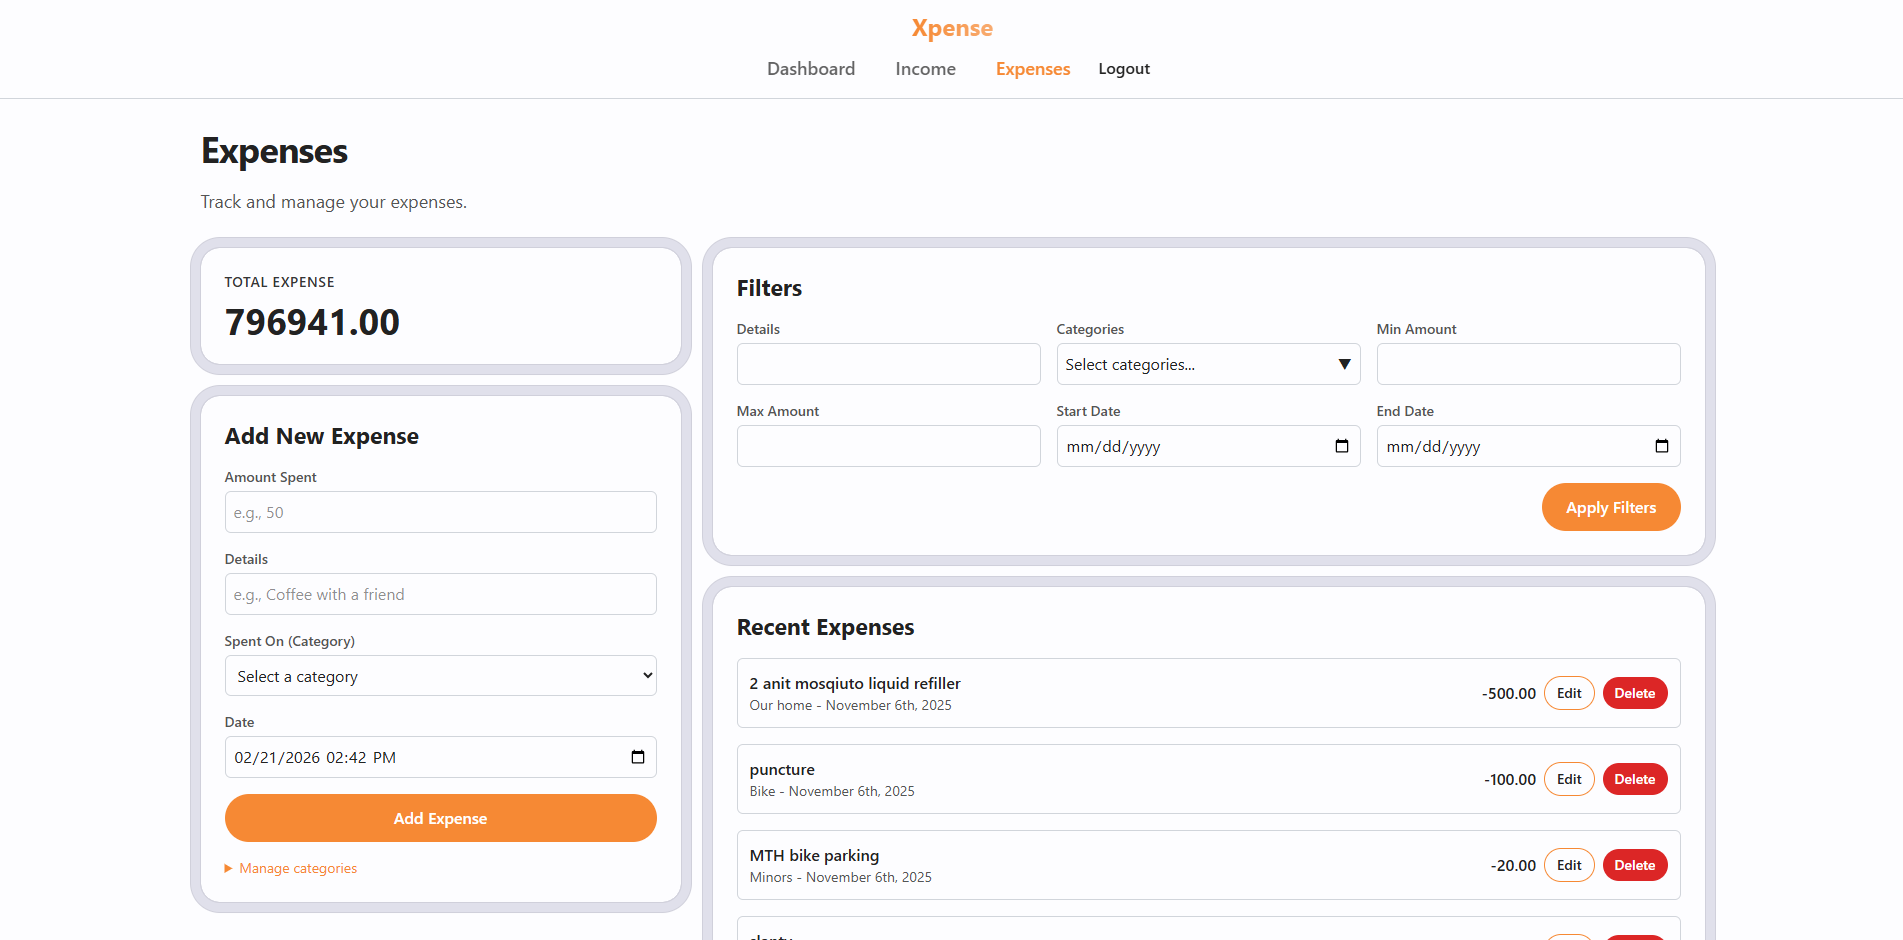Switch to the Expenses nav item
Image resolution: width=1903 pixels, height=940 pixels.
tap(1032, 69)
